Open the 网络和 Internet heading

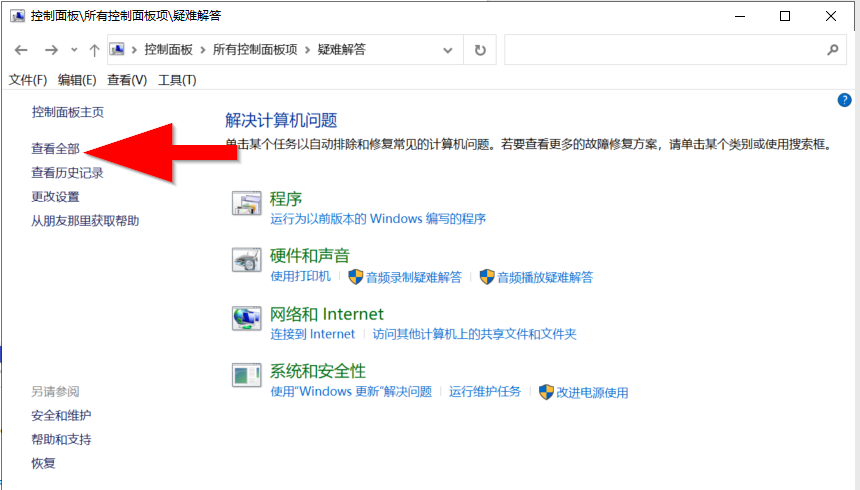coord(326,314)
